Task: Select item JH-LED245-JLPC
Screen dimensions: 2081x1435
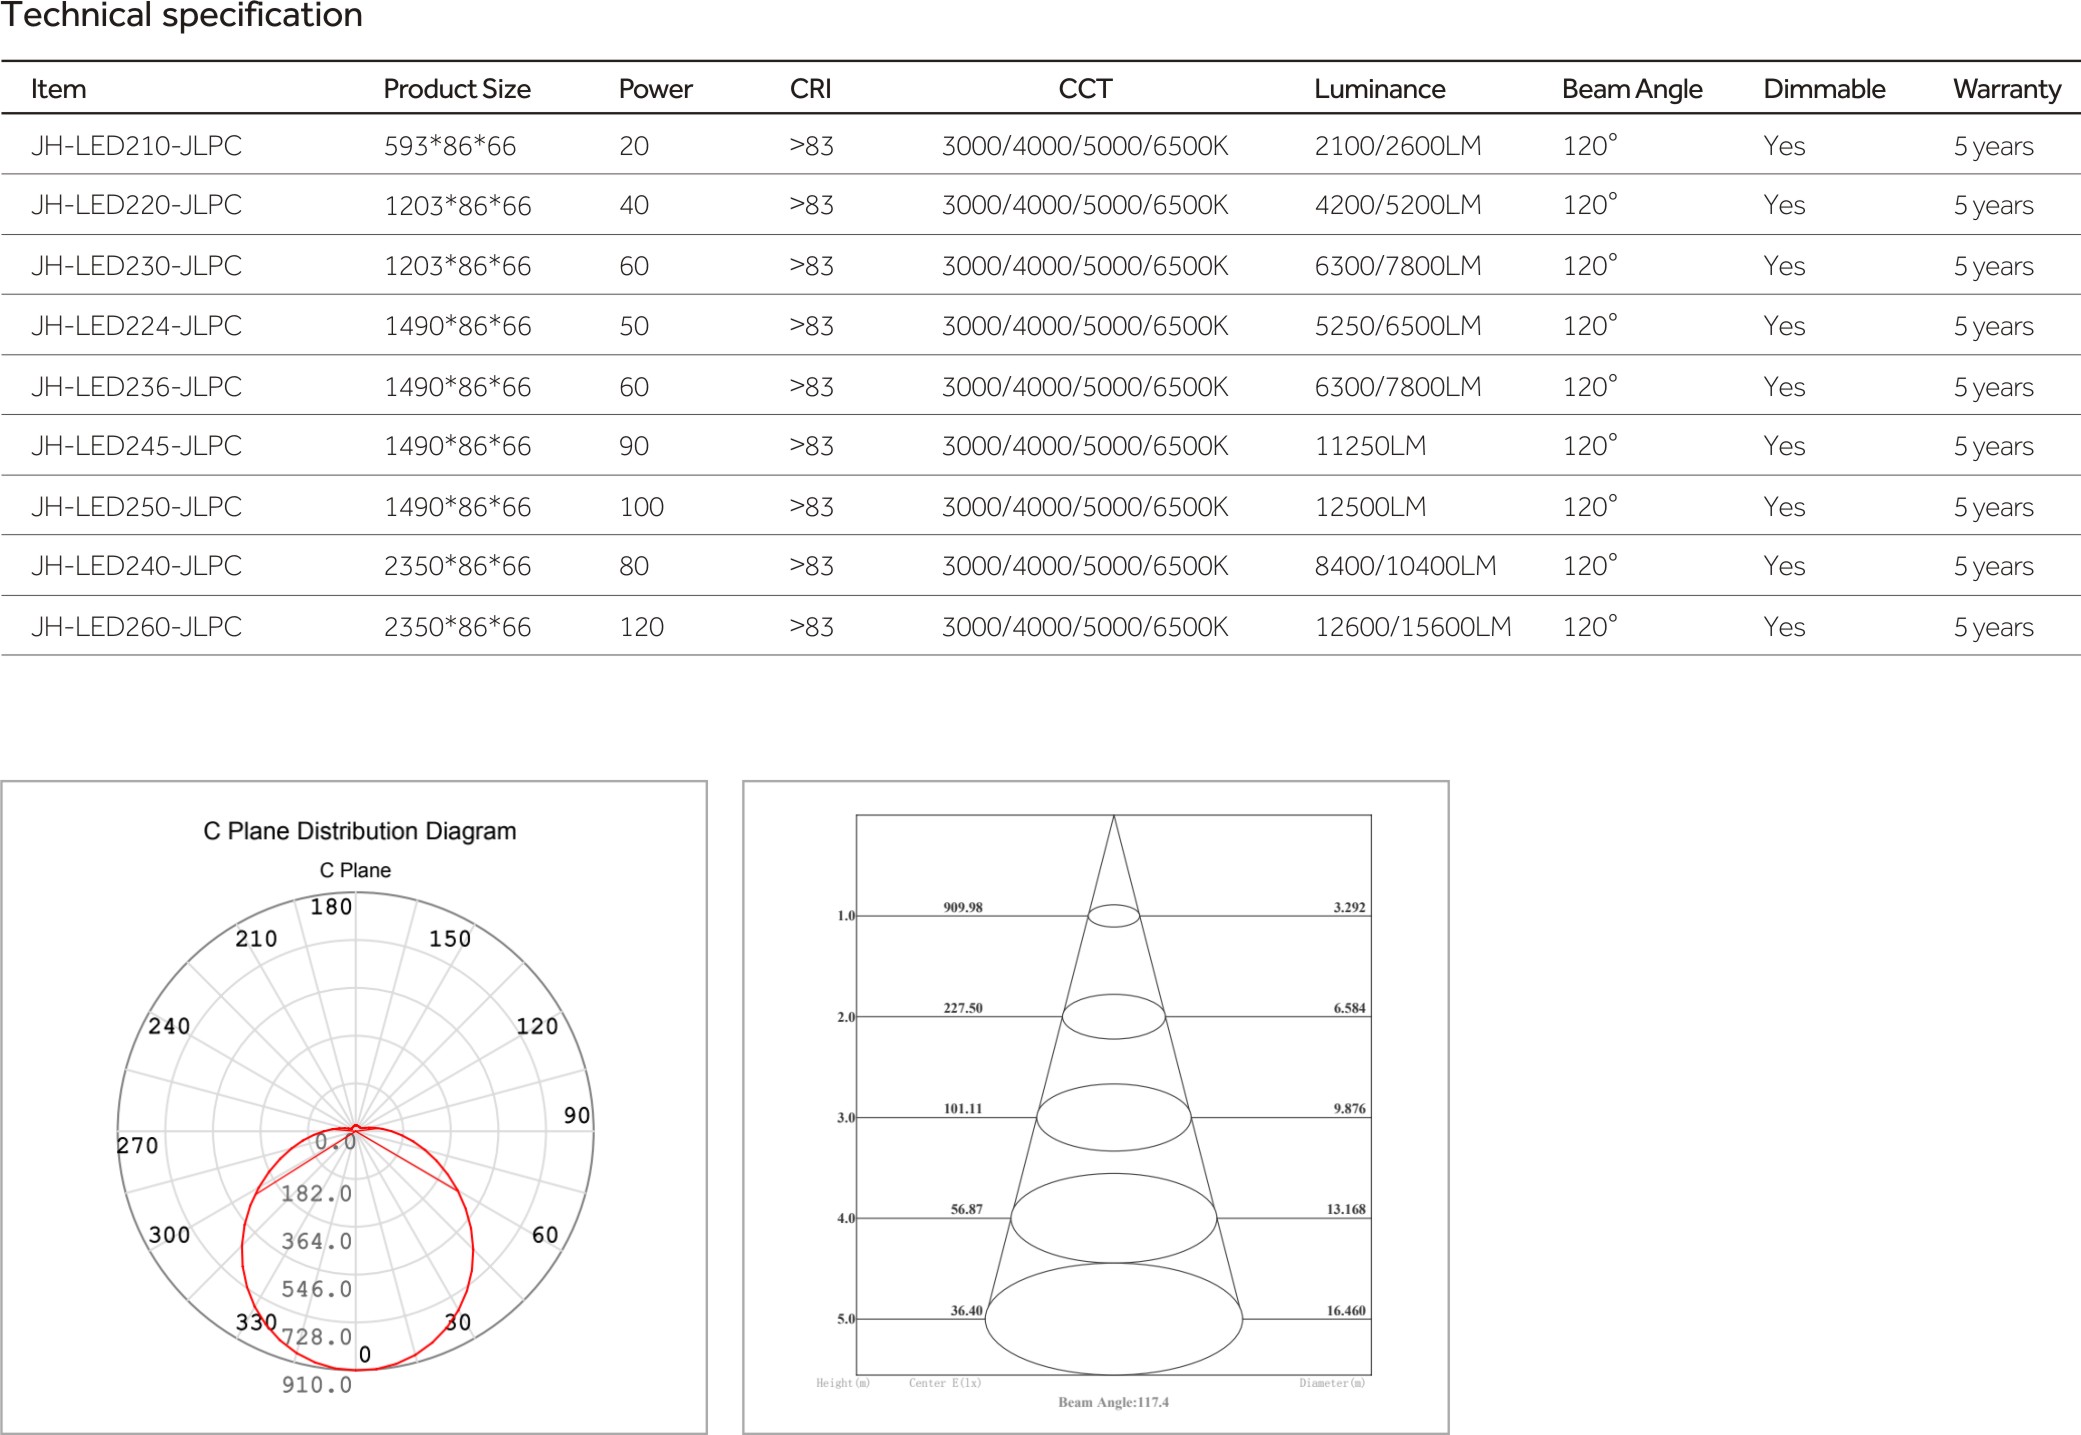Action: point(136,446)
